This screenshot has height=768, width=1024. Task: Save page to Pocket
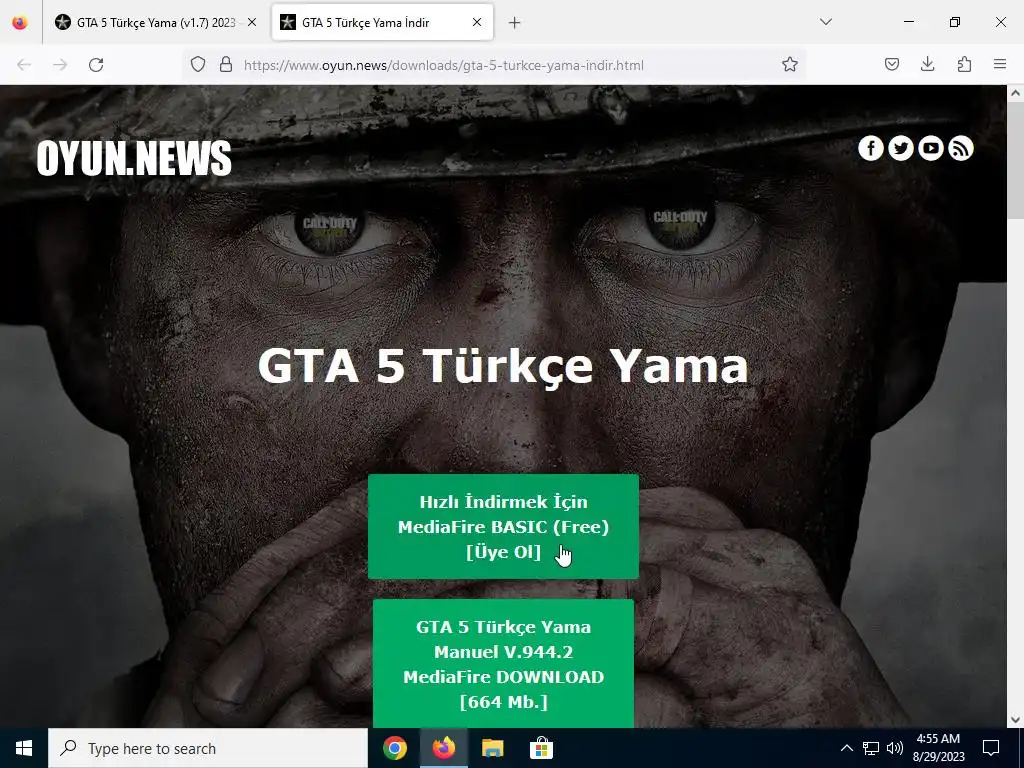[891, 65]
